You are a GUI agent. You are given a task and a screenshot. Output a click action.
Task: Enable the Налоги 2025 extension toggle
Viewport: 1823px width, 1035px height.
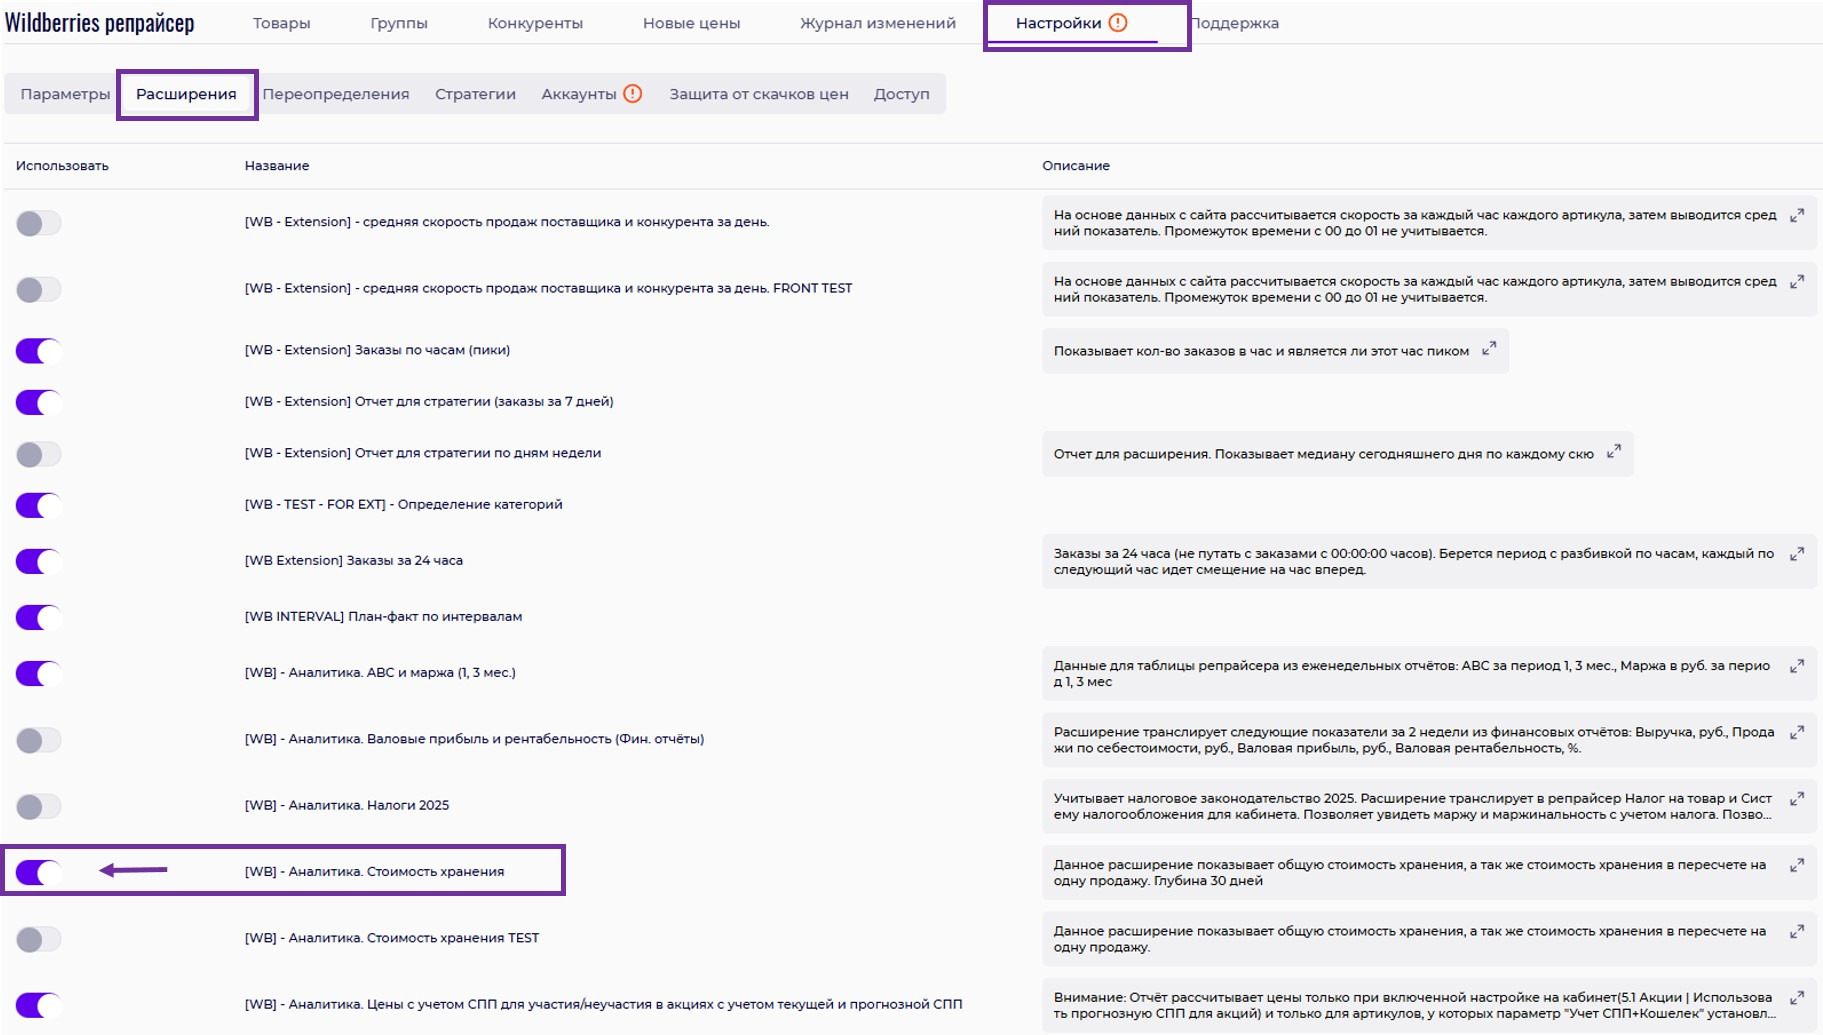coord(39,806)
